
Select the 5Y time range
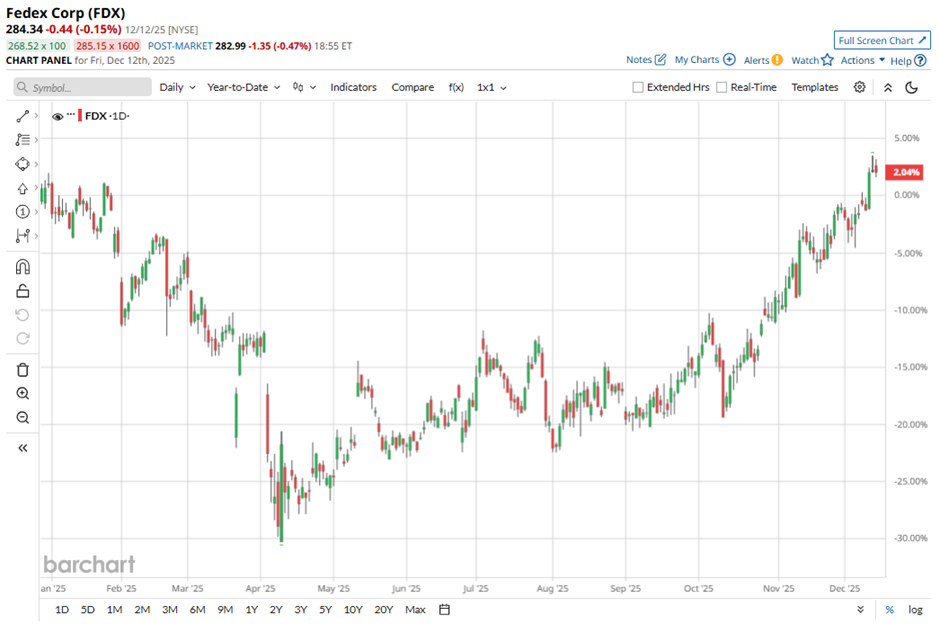click(326, 610)
